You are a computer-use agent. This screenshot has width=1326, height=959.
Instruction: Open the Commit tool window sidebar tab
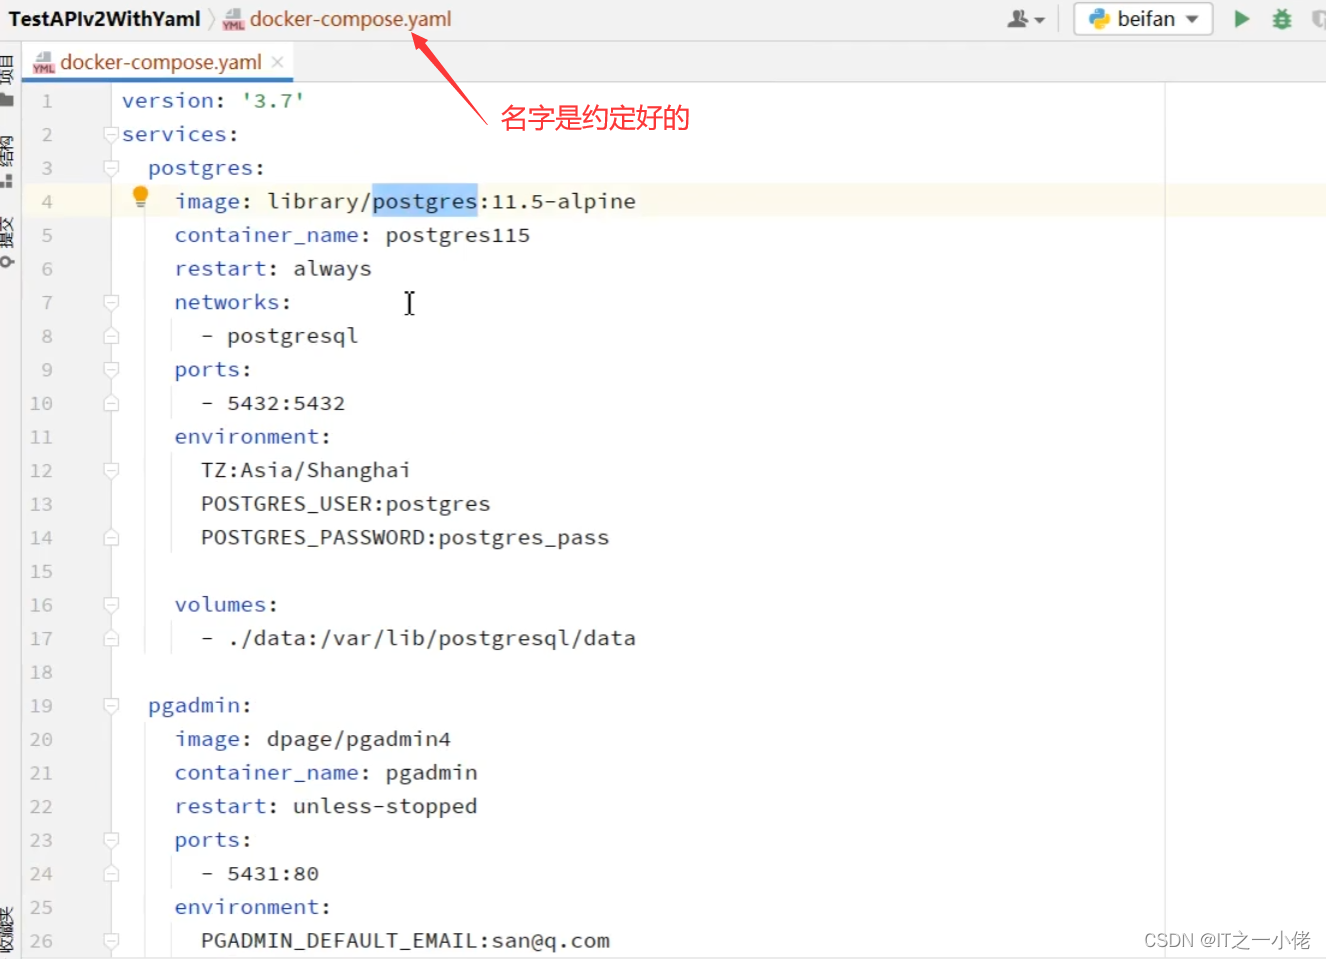pos(8,242)
